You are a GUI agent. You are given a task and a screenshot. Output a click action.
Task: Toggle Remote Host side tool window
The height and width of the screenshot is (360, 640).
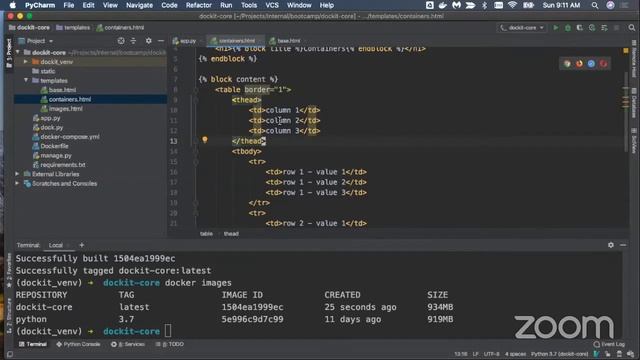pyautogui.click(x=634, y=59)
